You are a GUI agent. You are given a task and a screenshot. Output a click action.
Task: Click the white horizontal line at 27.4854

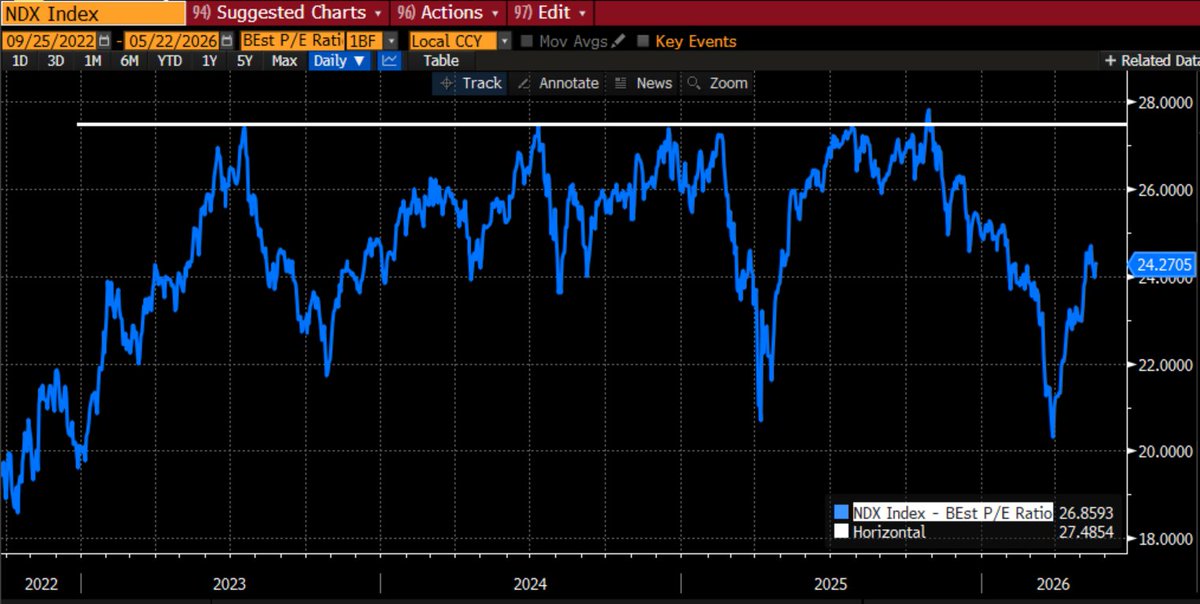click(x=603, y=124)
